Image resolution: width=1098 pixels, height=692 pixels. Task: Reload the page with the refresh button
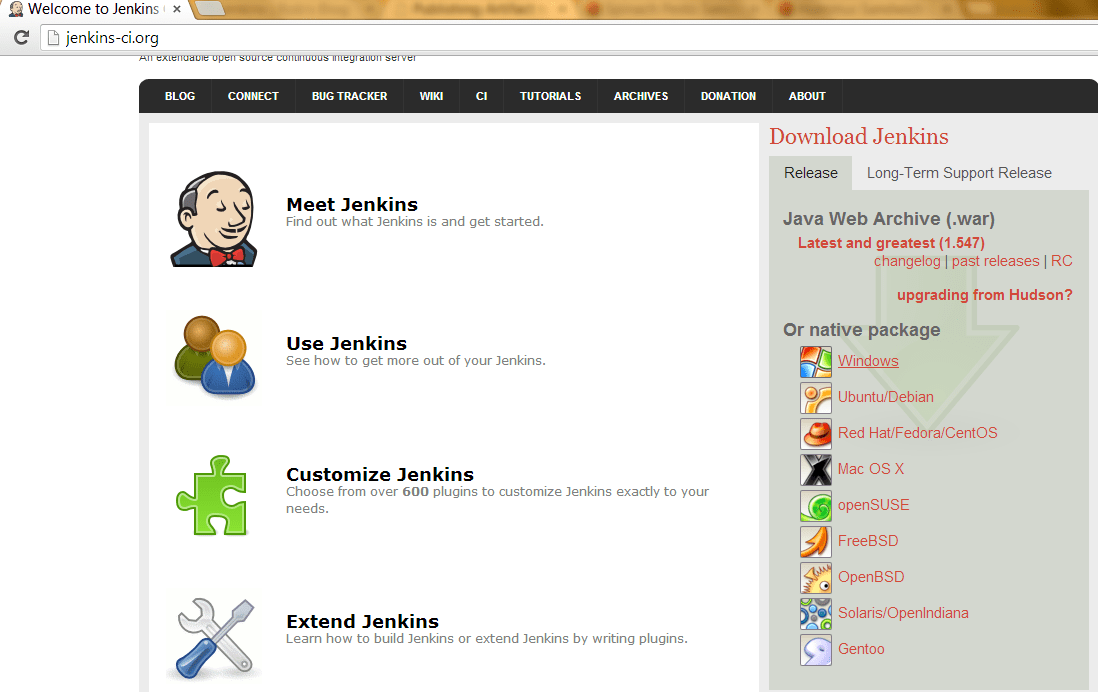pyautogui.click(x=21, y=38)
